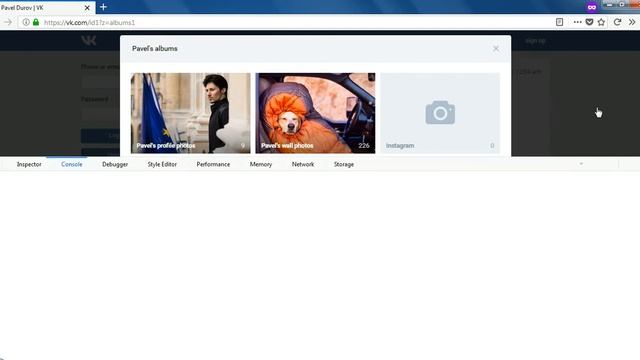The width and height of the screenshot is (640, 360).
Task: Open the Performance tab
Action: (x=213, y=164)
